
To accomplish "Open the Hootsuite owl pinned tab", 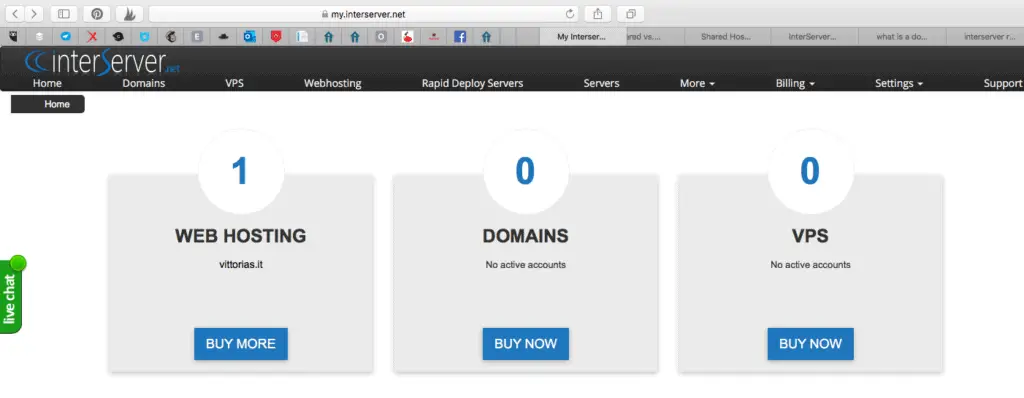I will click(13, 37).
